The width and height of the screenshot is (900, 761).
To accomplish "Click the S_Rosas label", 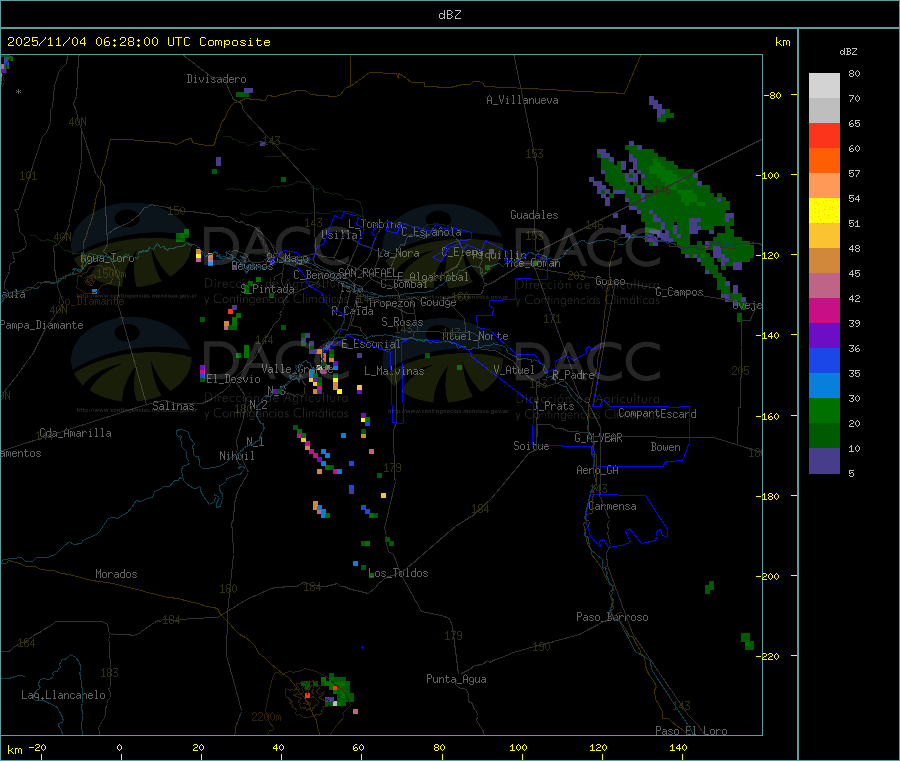I will coord(402,322).
